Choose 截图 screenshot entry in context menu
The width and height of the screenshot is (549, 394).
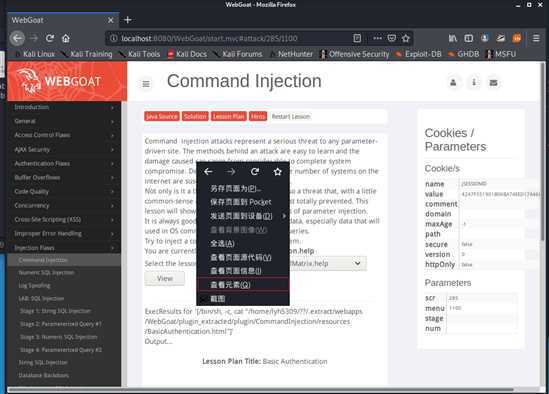tap(243, 299)
